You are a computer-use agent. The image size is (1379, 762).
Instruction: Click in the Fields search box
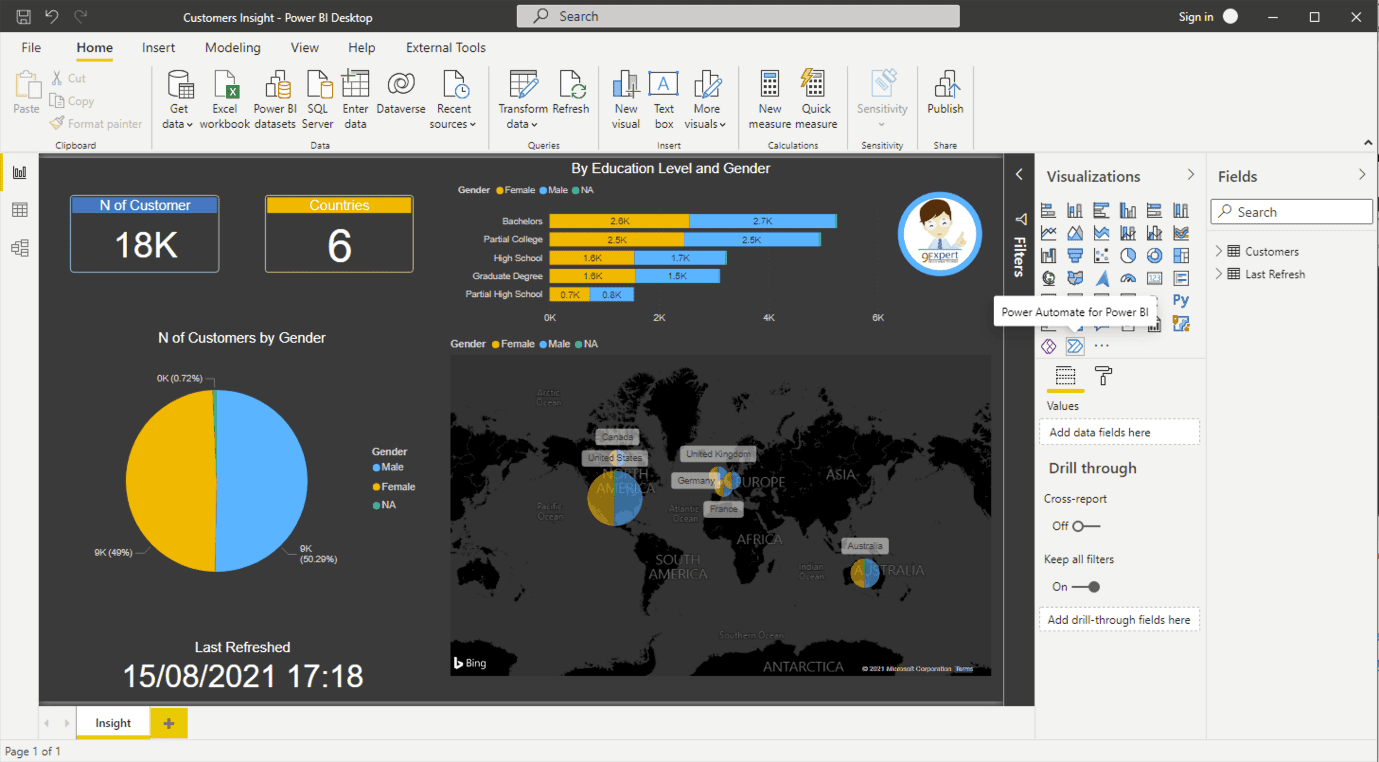(x=1291, y=211)
